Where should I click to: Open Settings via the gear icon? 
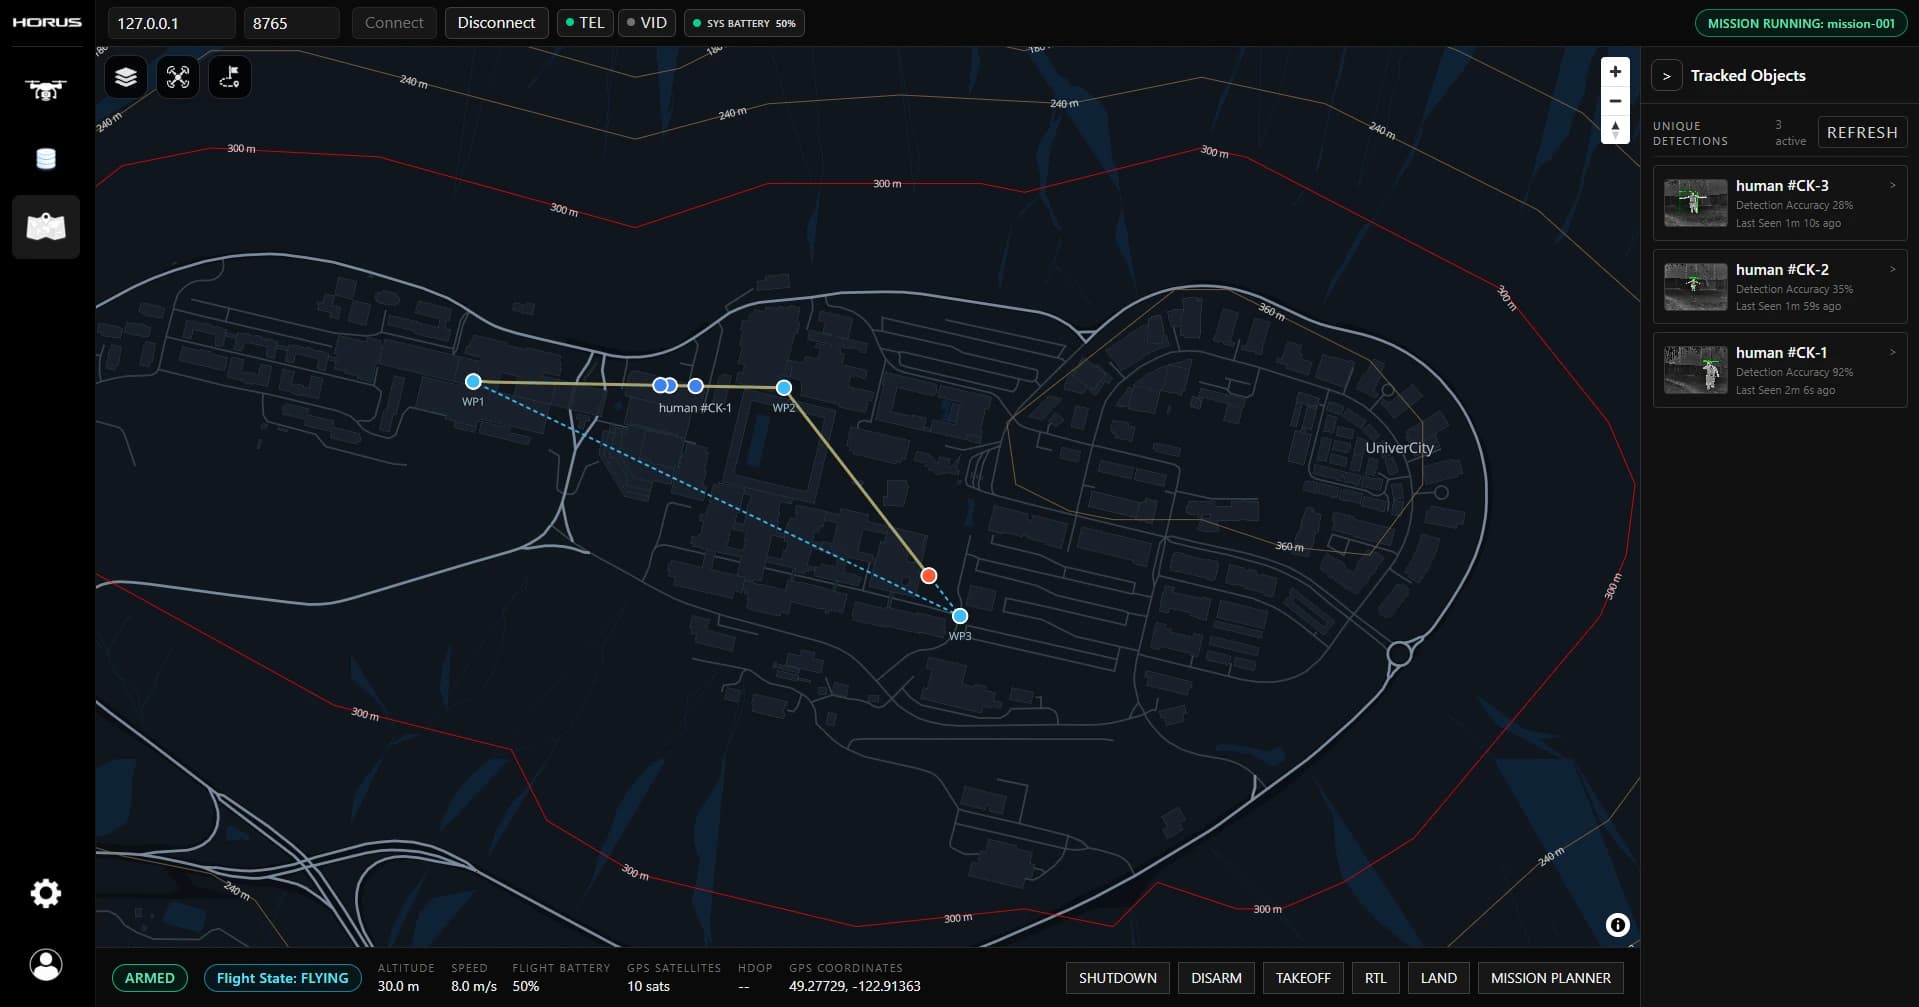tap(45, 893)
